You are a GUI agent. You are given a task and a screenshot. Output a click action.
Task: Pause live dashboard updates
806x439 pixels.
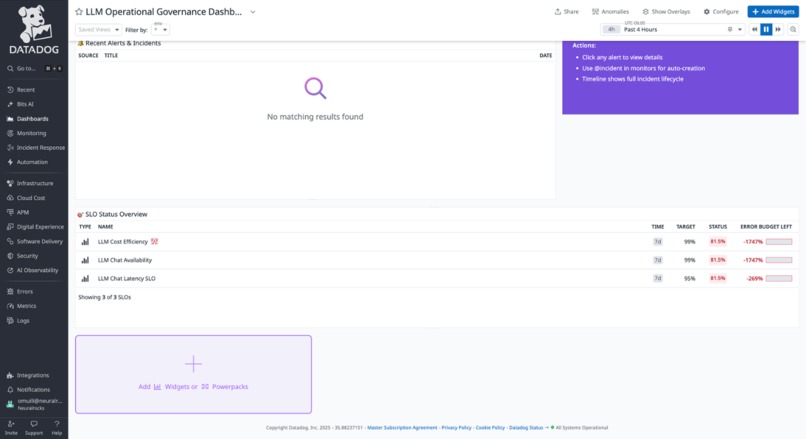pos(766,30)
